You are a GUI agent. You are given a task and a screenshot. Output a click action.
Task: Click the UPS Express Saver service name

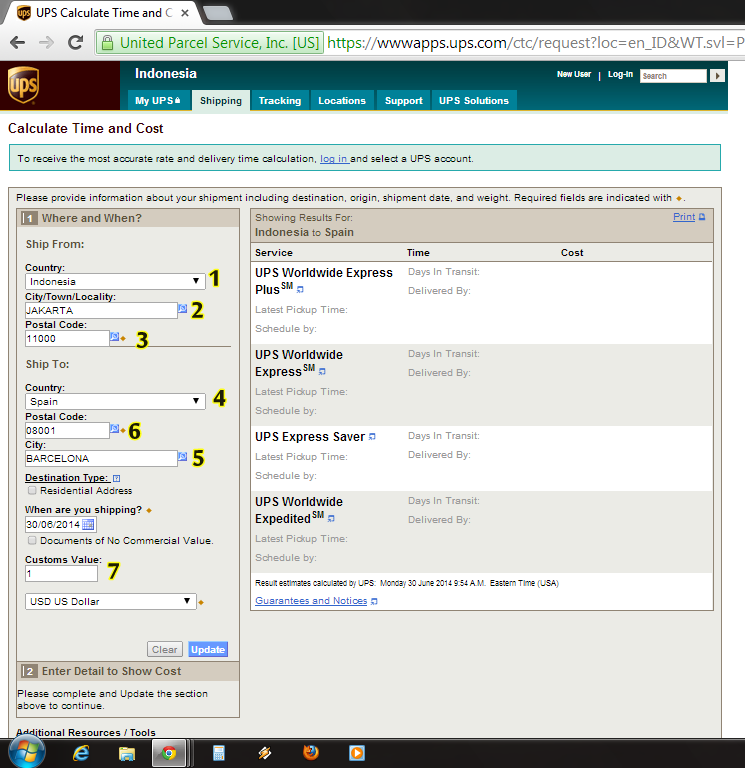tap(310, 436)
